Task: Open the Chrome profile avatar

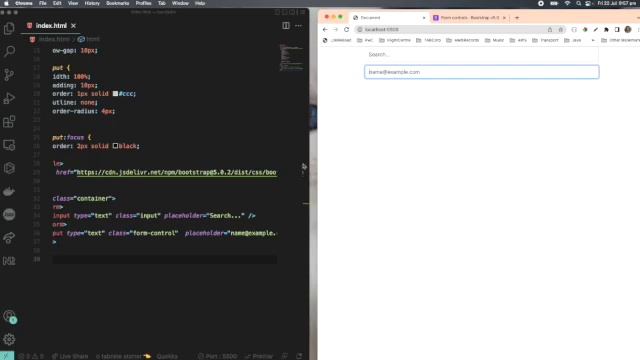Action: tap(628, 29)
